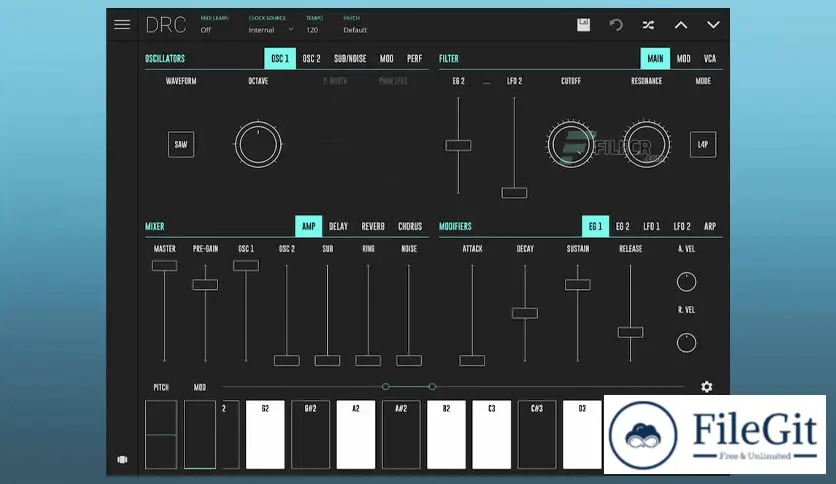Click the MIDI icon in the bottom-left sidebar
Image resolution: width=836 pixels, height=484 pixels.
tap(122, 460)
